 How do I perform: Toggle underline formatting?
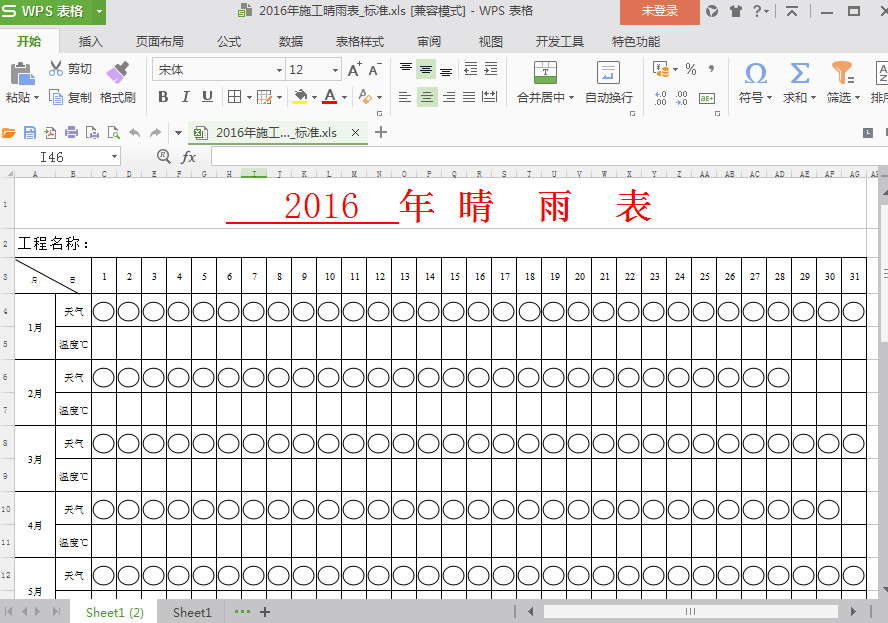pyautogui.click(x=207, y=96)
